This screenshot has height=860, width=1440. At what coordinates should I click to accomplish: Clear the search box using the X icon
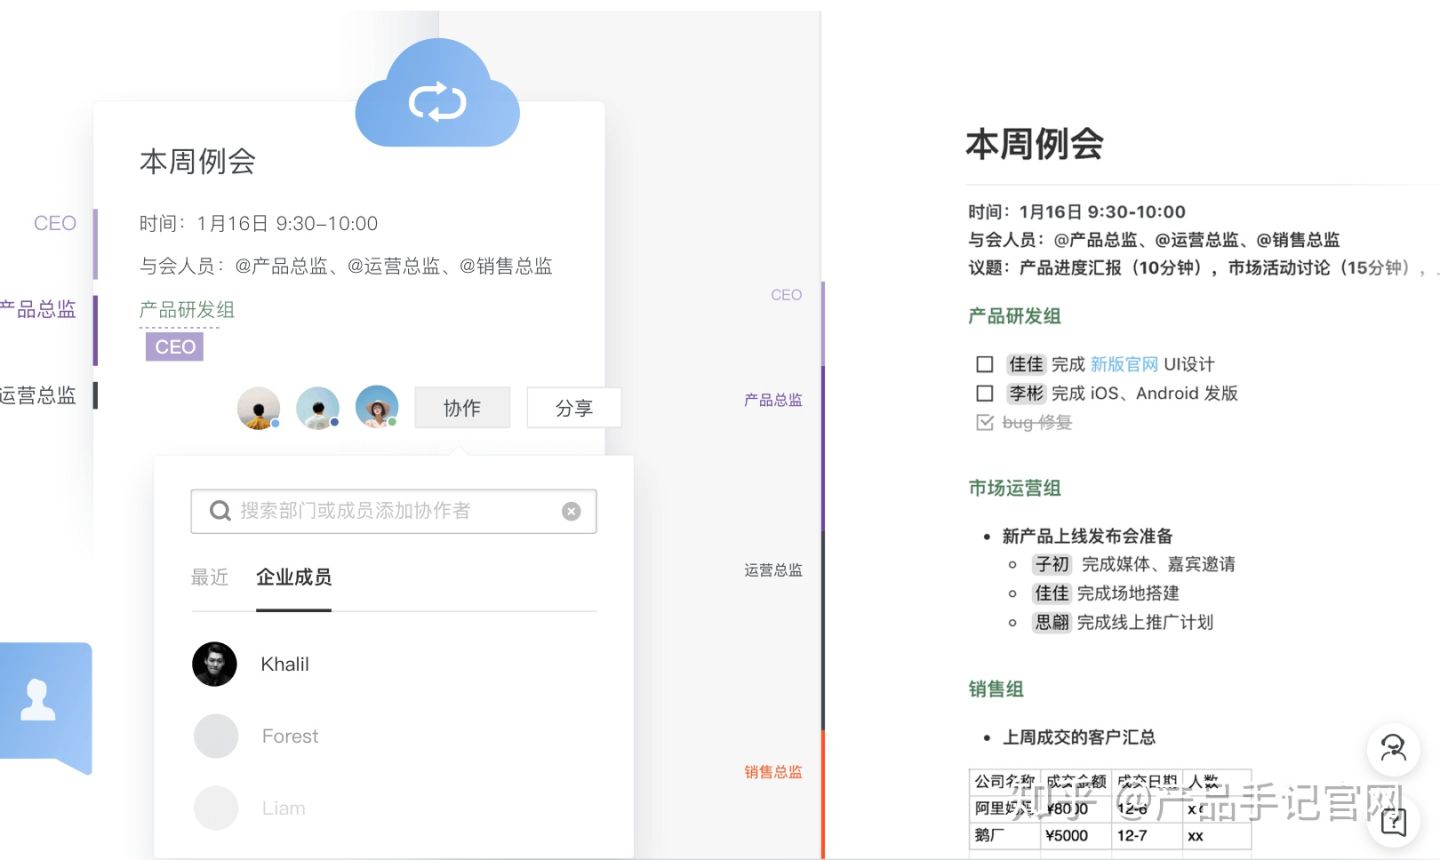[x=571, y=511]
